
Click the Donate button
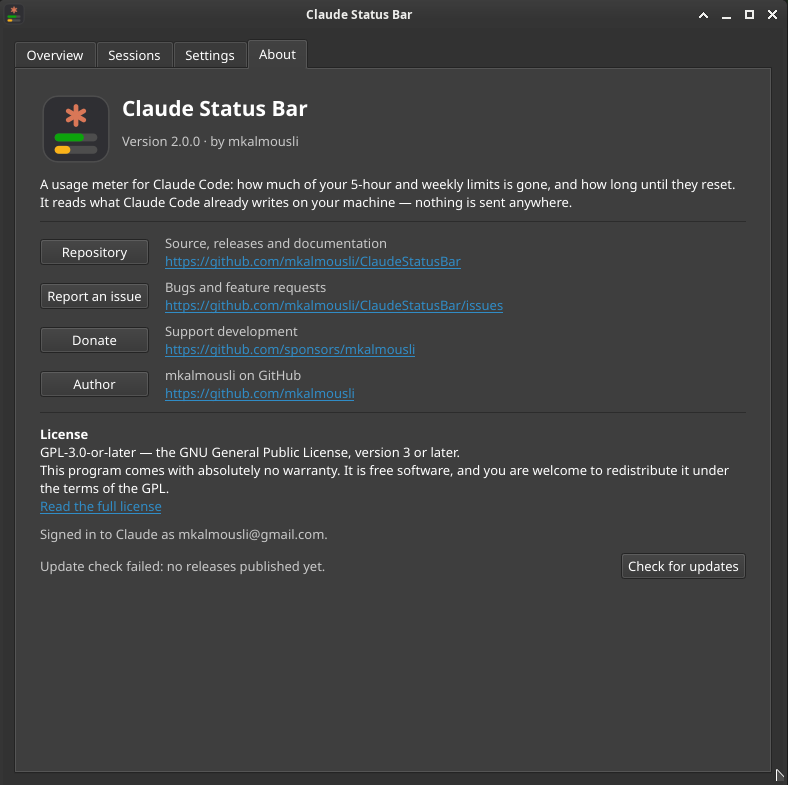pyautogui.click(x=94, y=340)
